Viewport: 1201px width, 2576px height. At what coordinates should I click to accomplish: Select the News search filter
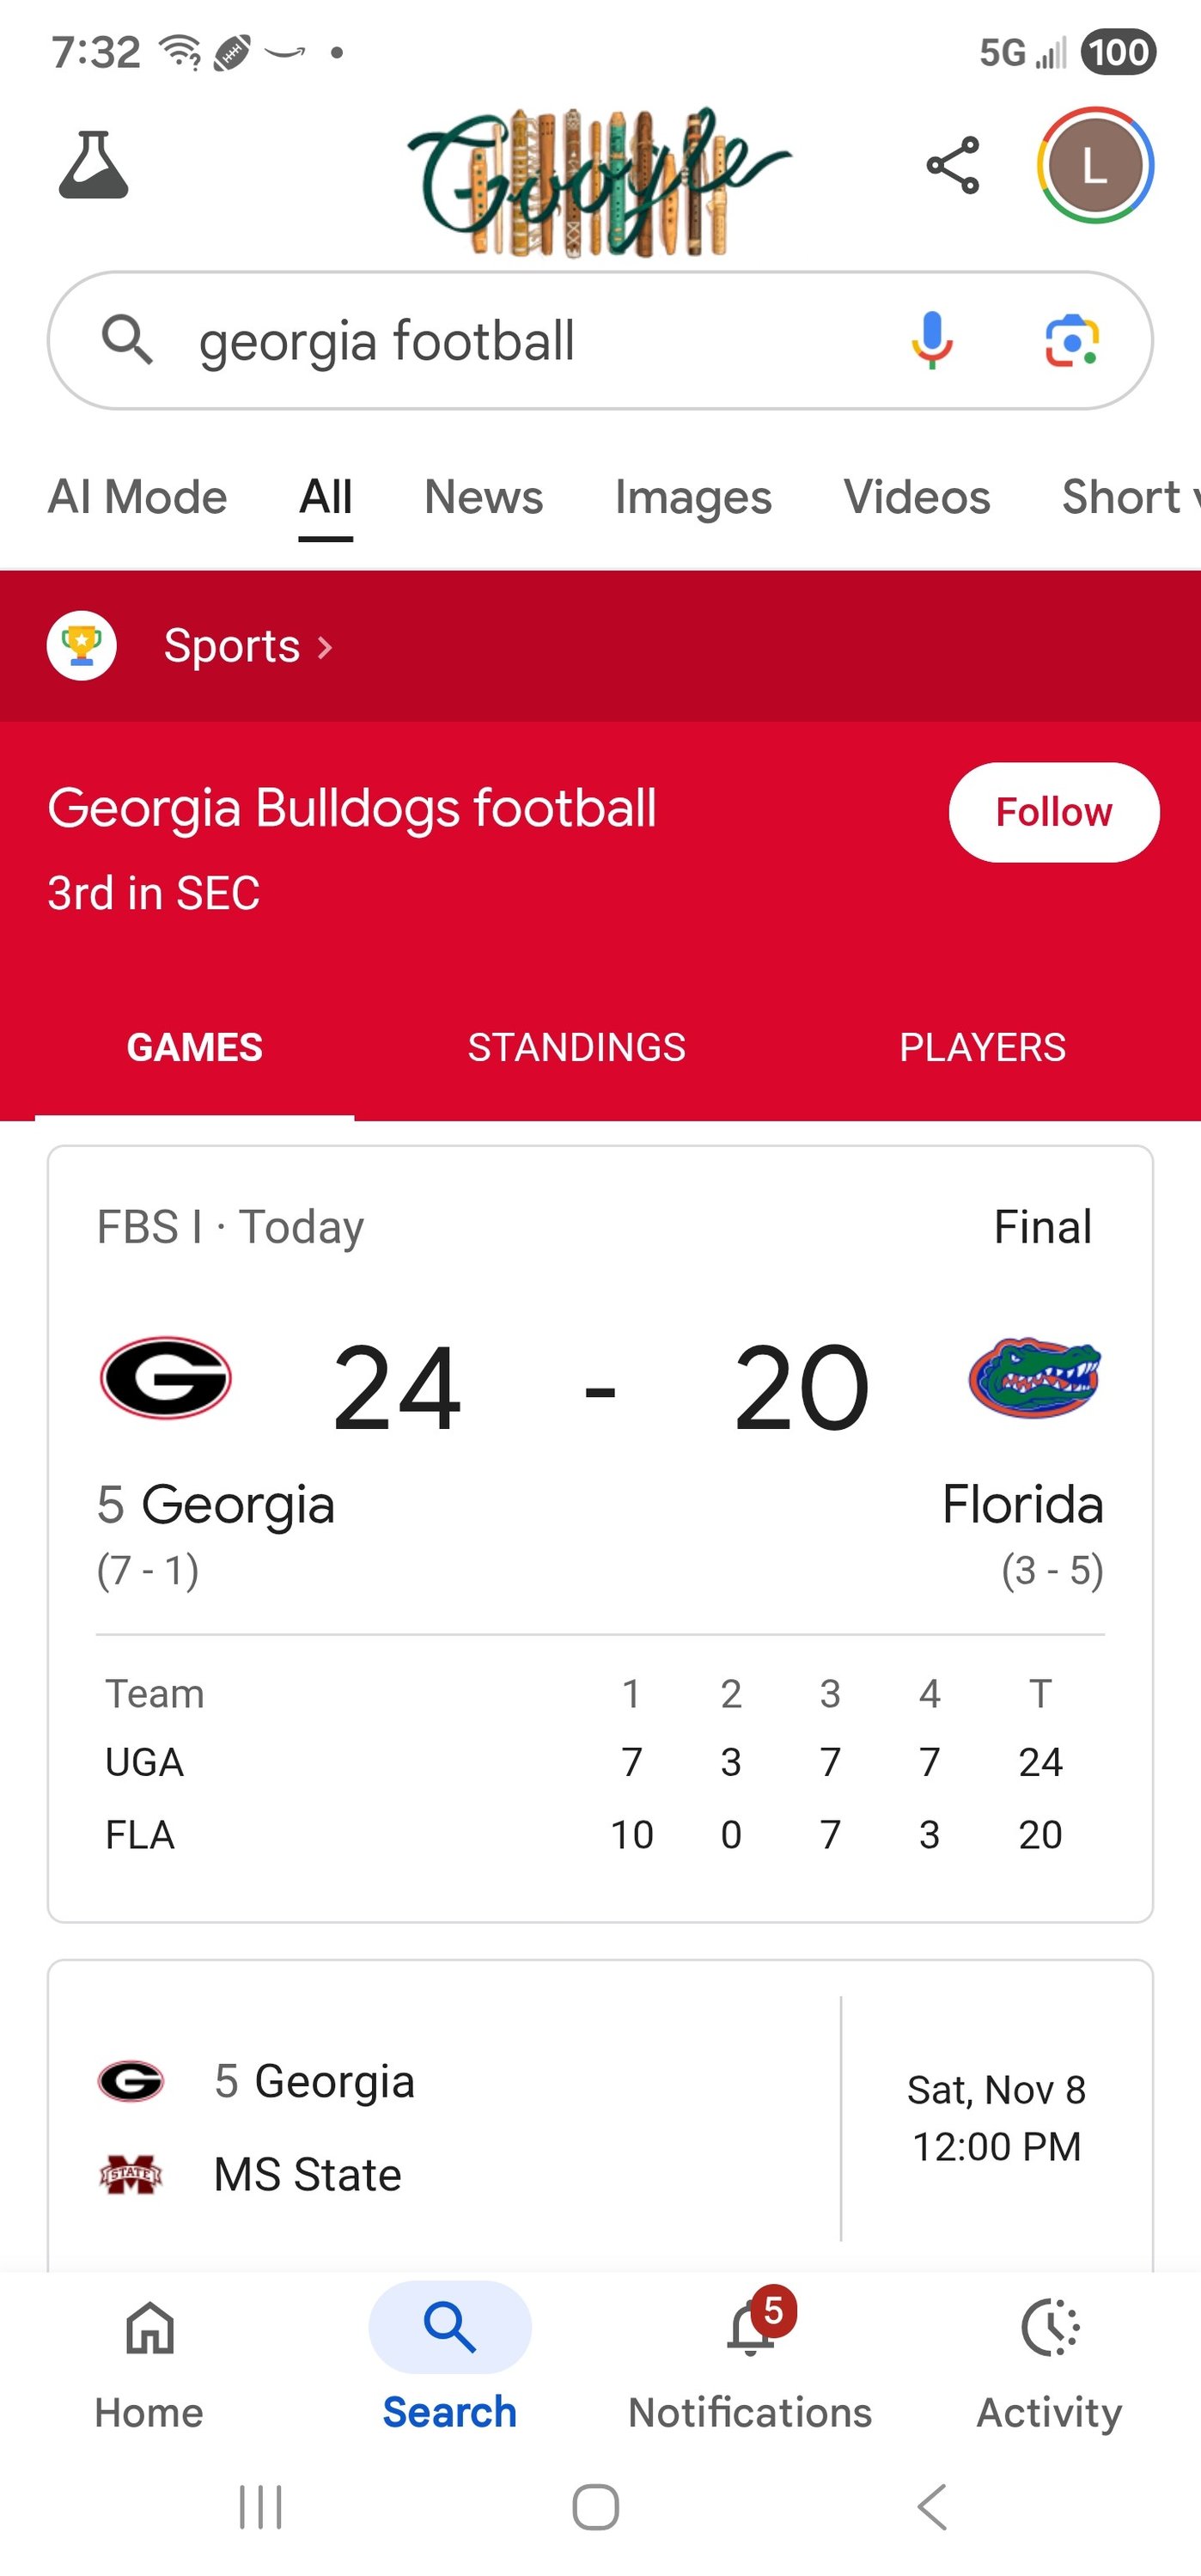[x=483, y=497]
